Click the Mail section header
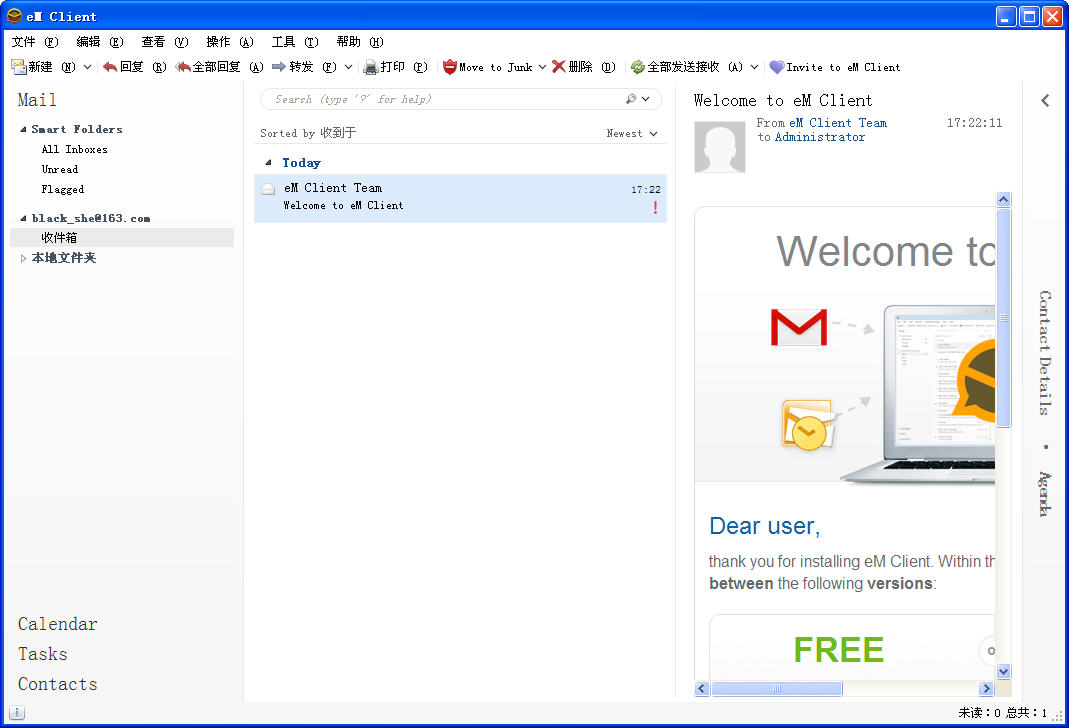The image size is (1069, 728). pyautogui.click(x=37, y=100)
